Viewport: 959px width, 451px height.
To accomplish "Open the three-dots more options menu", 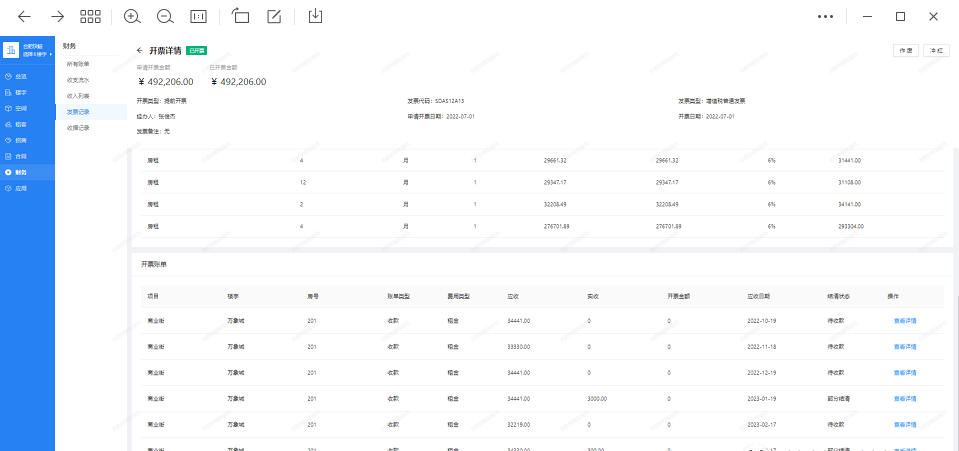I will click(825, 16).
